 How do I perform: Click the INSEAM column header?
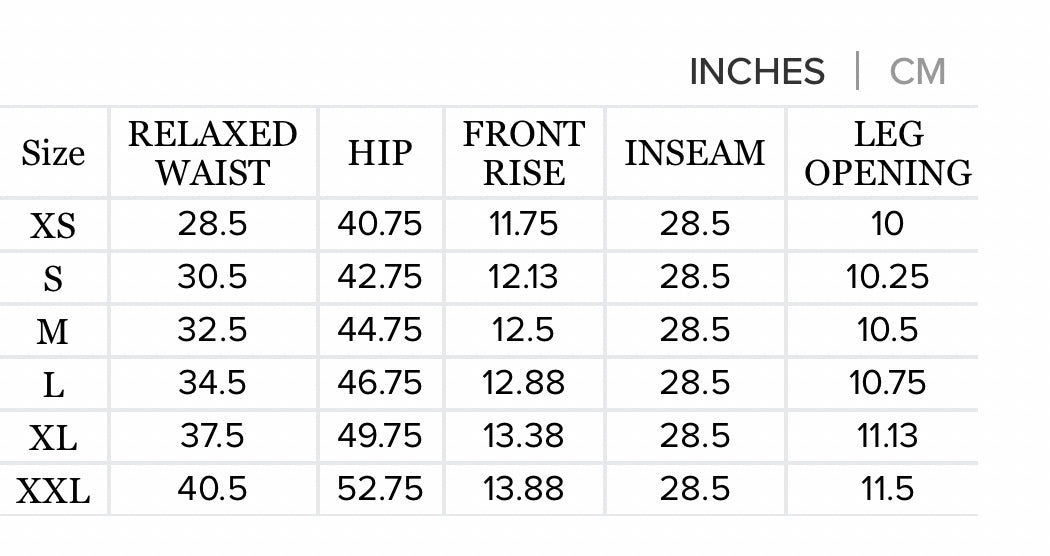coord(695,154)
